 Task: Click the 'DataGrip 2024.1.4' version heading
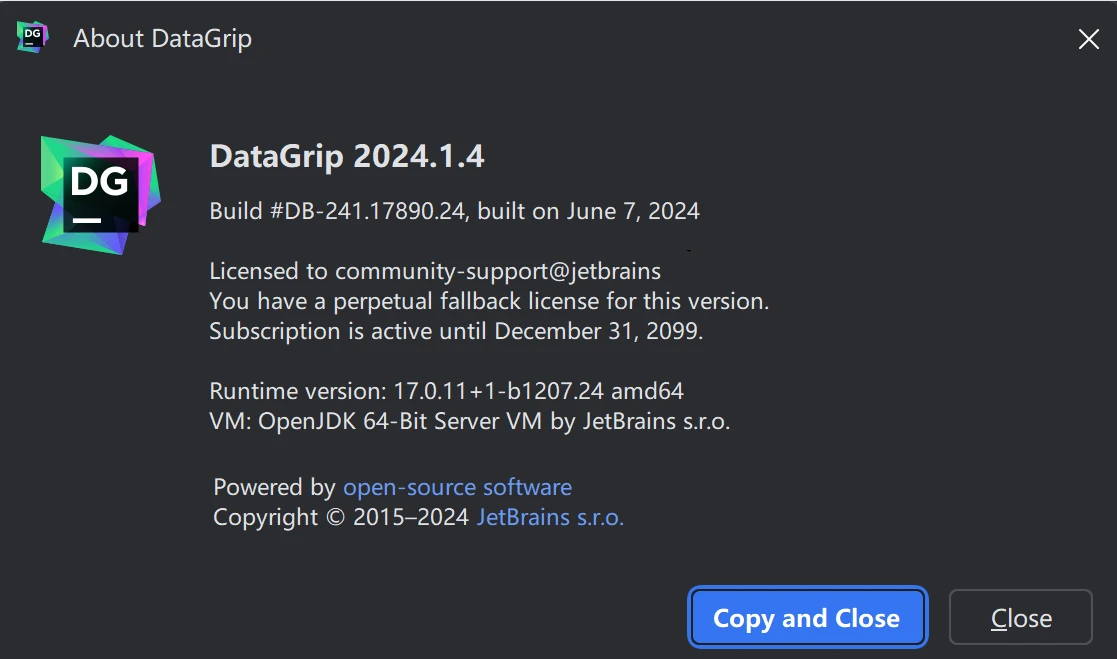(x=347, y=157)
